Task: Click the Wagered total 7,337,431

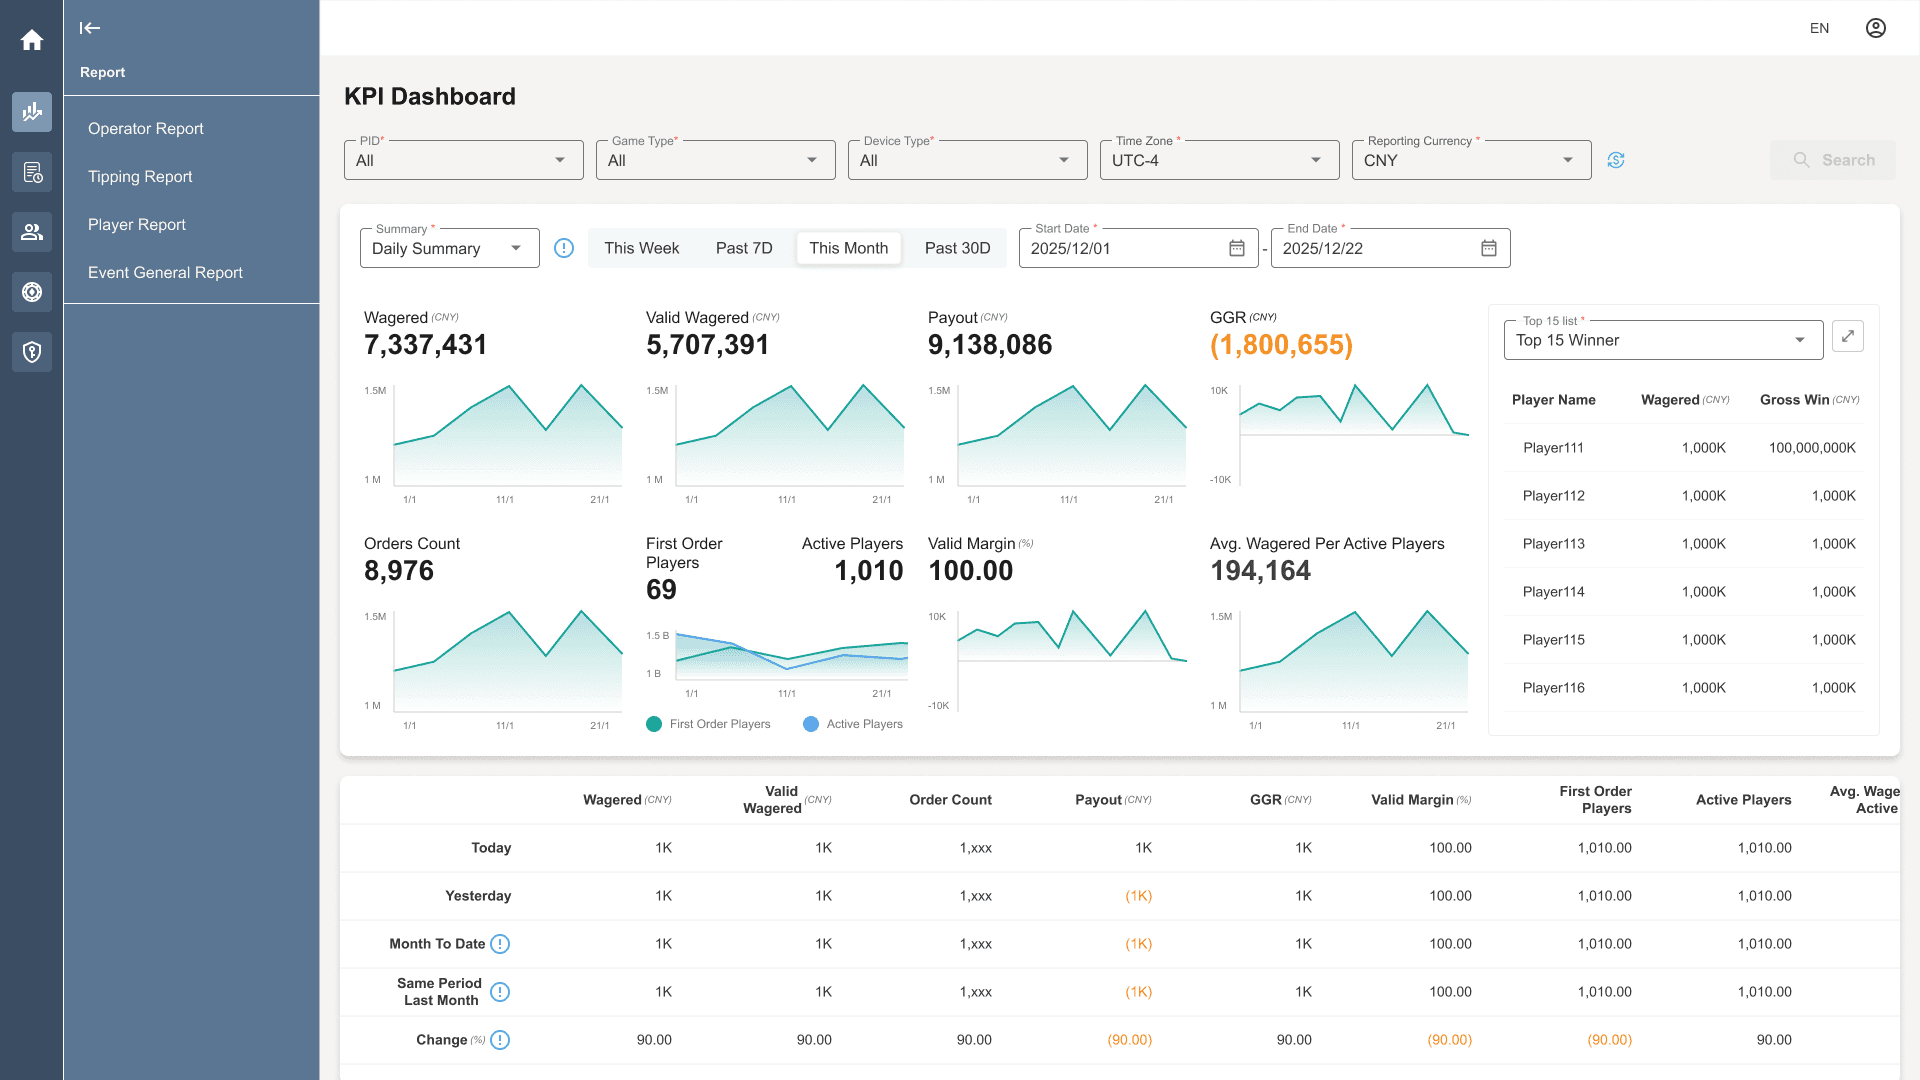Action: tap(426, 345)
